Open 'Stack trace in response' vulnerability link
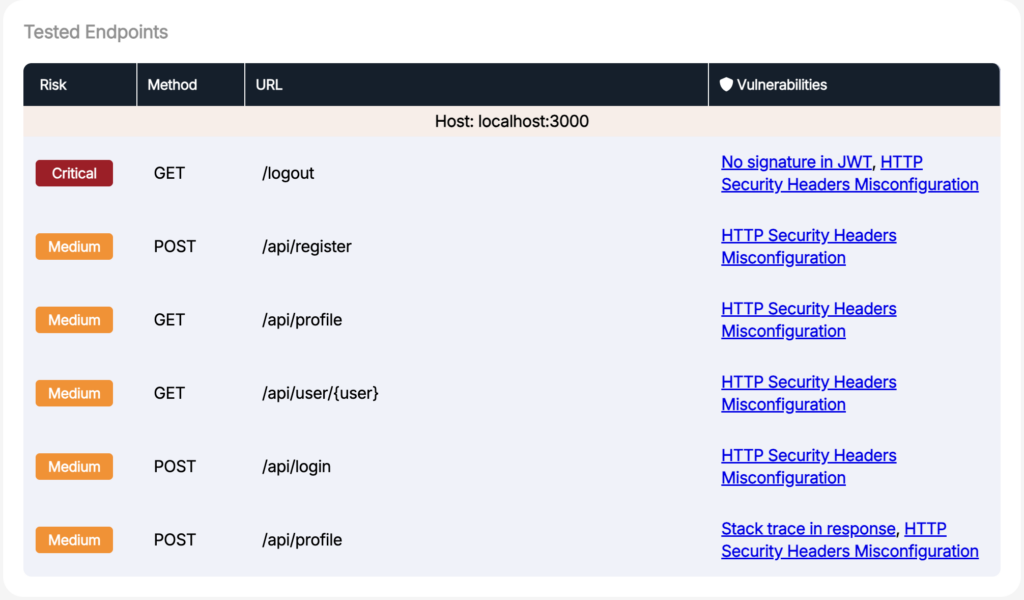1024x600 pixels. tap(809, 528)
